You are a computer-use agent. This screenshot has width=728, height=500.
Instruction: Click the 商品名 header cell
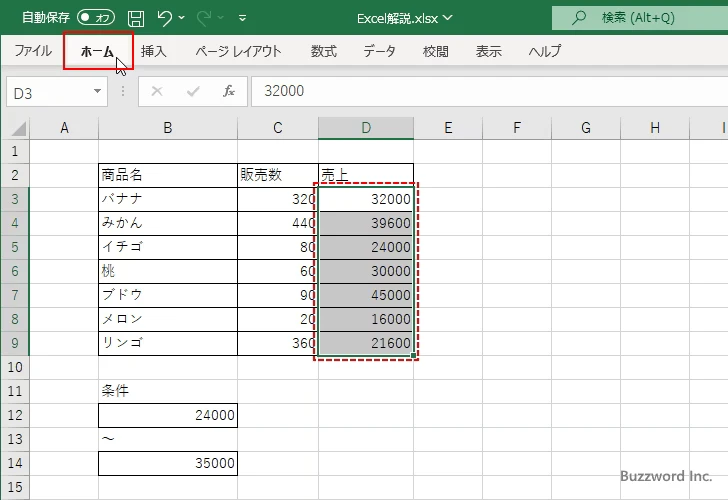168,175
